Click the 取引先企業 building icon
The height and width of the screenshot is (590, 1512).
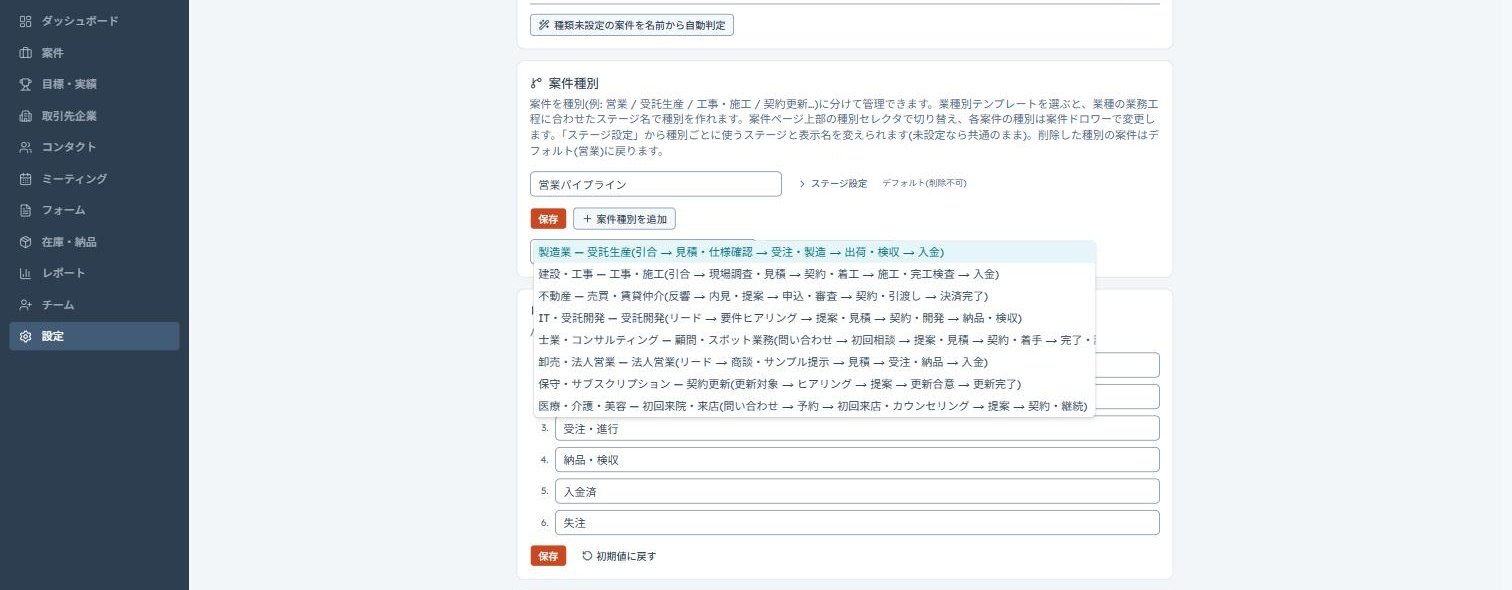click(26, 116)
